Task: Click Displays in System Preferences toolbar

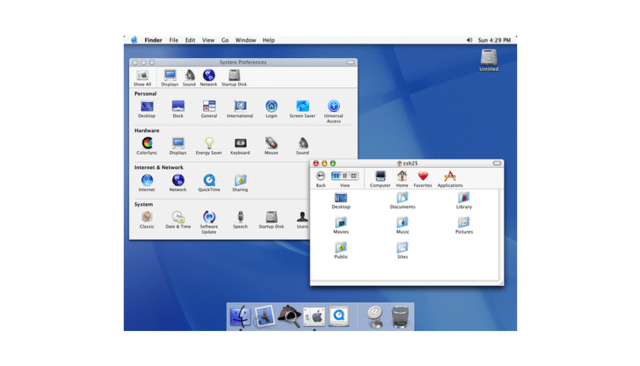Action: pos(170,78)
